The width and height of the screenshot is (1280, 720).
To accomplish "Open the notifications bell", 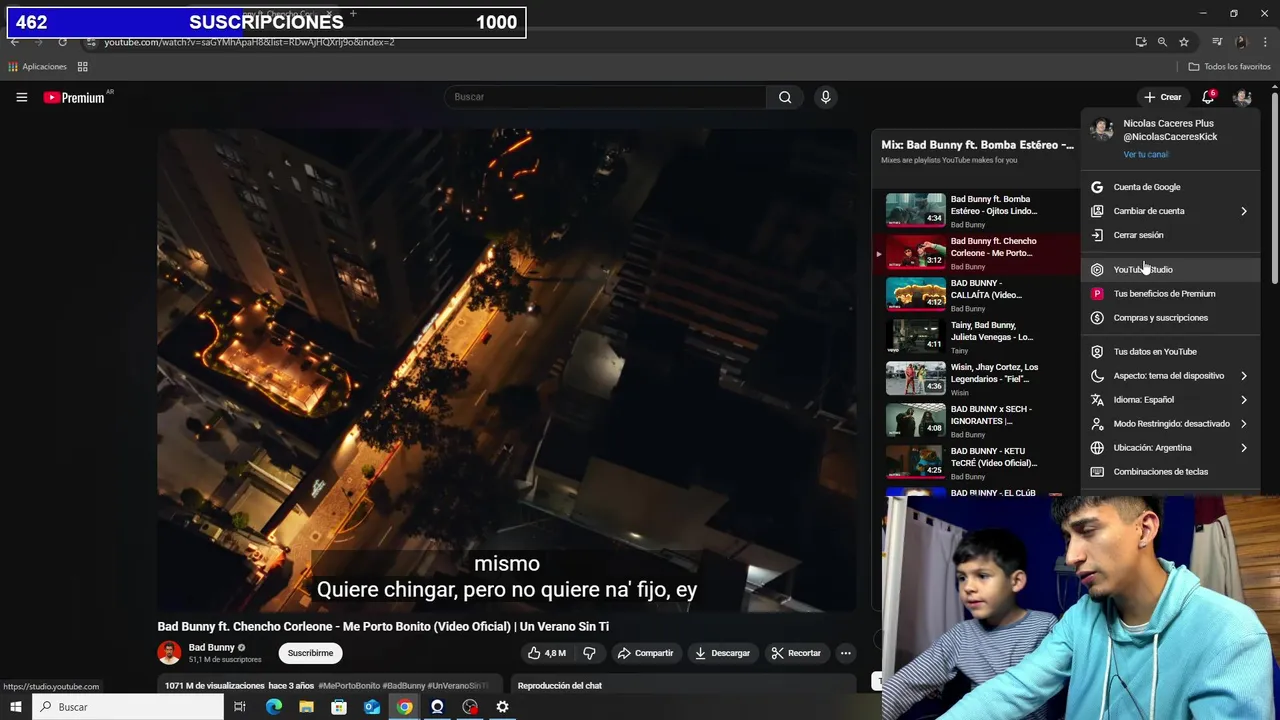I will (x=1208, y=97).
